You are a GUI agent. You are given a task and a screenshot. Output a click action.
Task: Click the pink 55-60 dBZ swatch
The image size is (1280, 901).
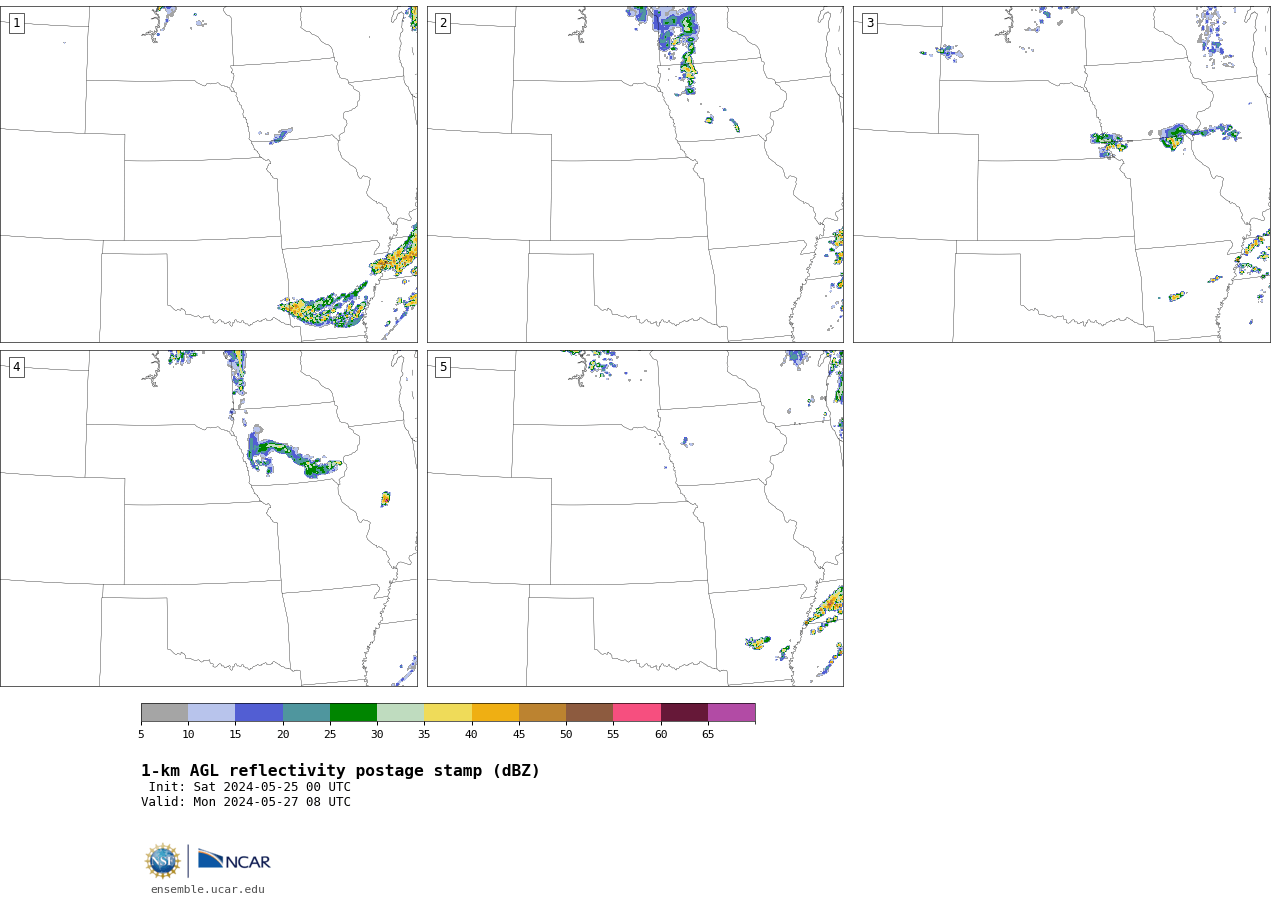coord(637,713)
